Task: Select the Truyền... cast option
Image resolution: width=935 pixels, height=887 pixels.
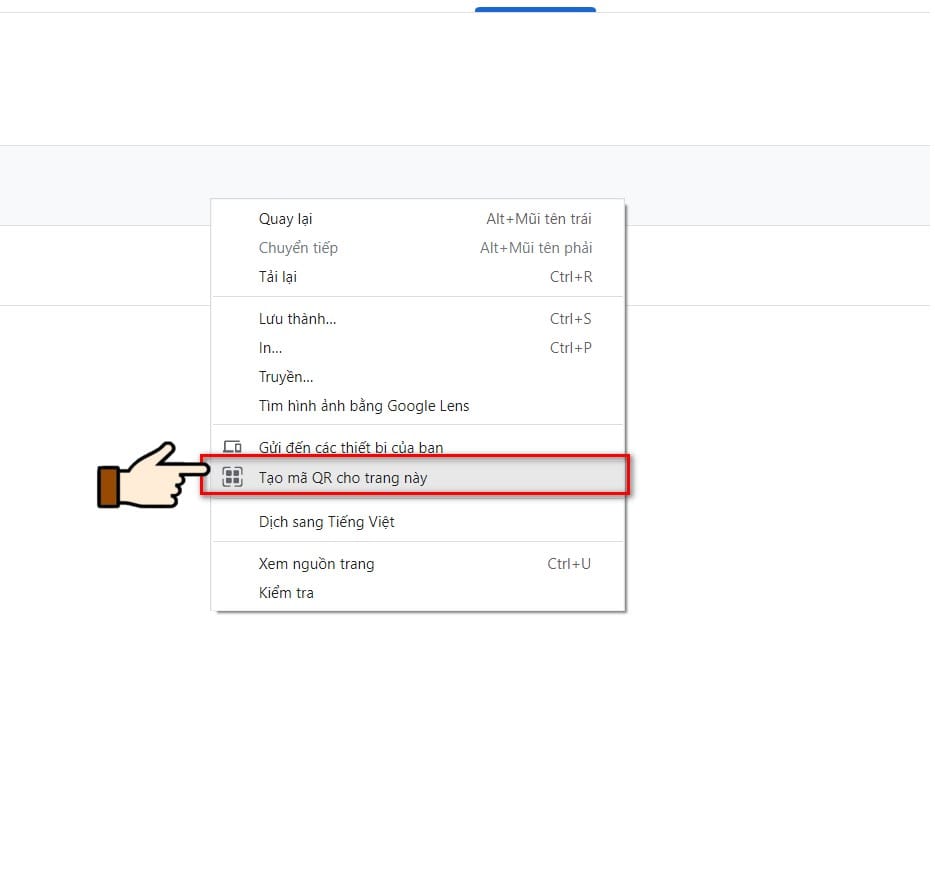Action: pyautogui.click(x=417, y=377)
